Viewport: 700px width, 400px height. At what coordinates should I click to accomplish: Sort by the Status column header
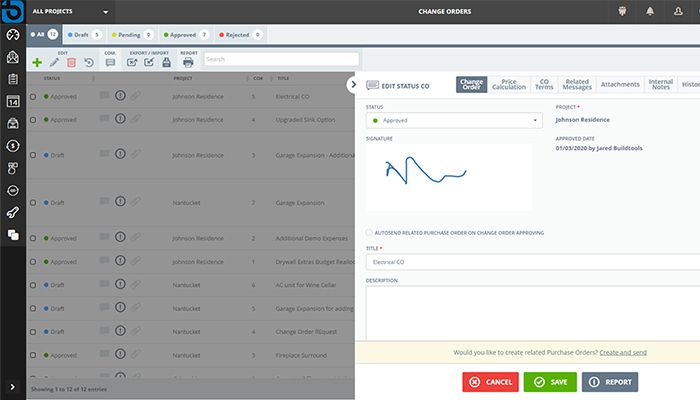point(52,78)
